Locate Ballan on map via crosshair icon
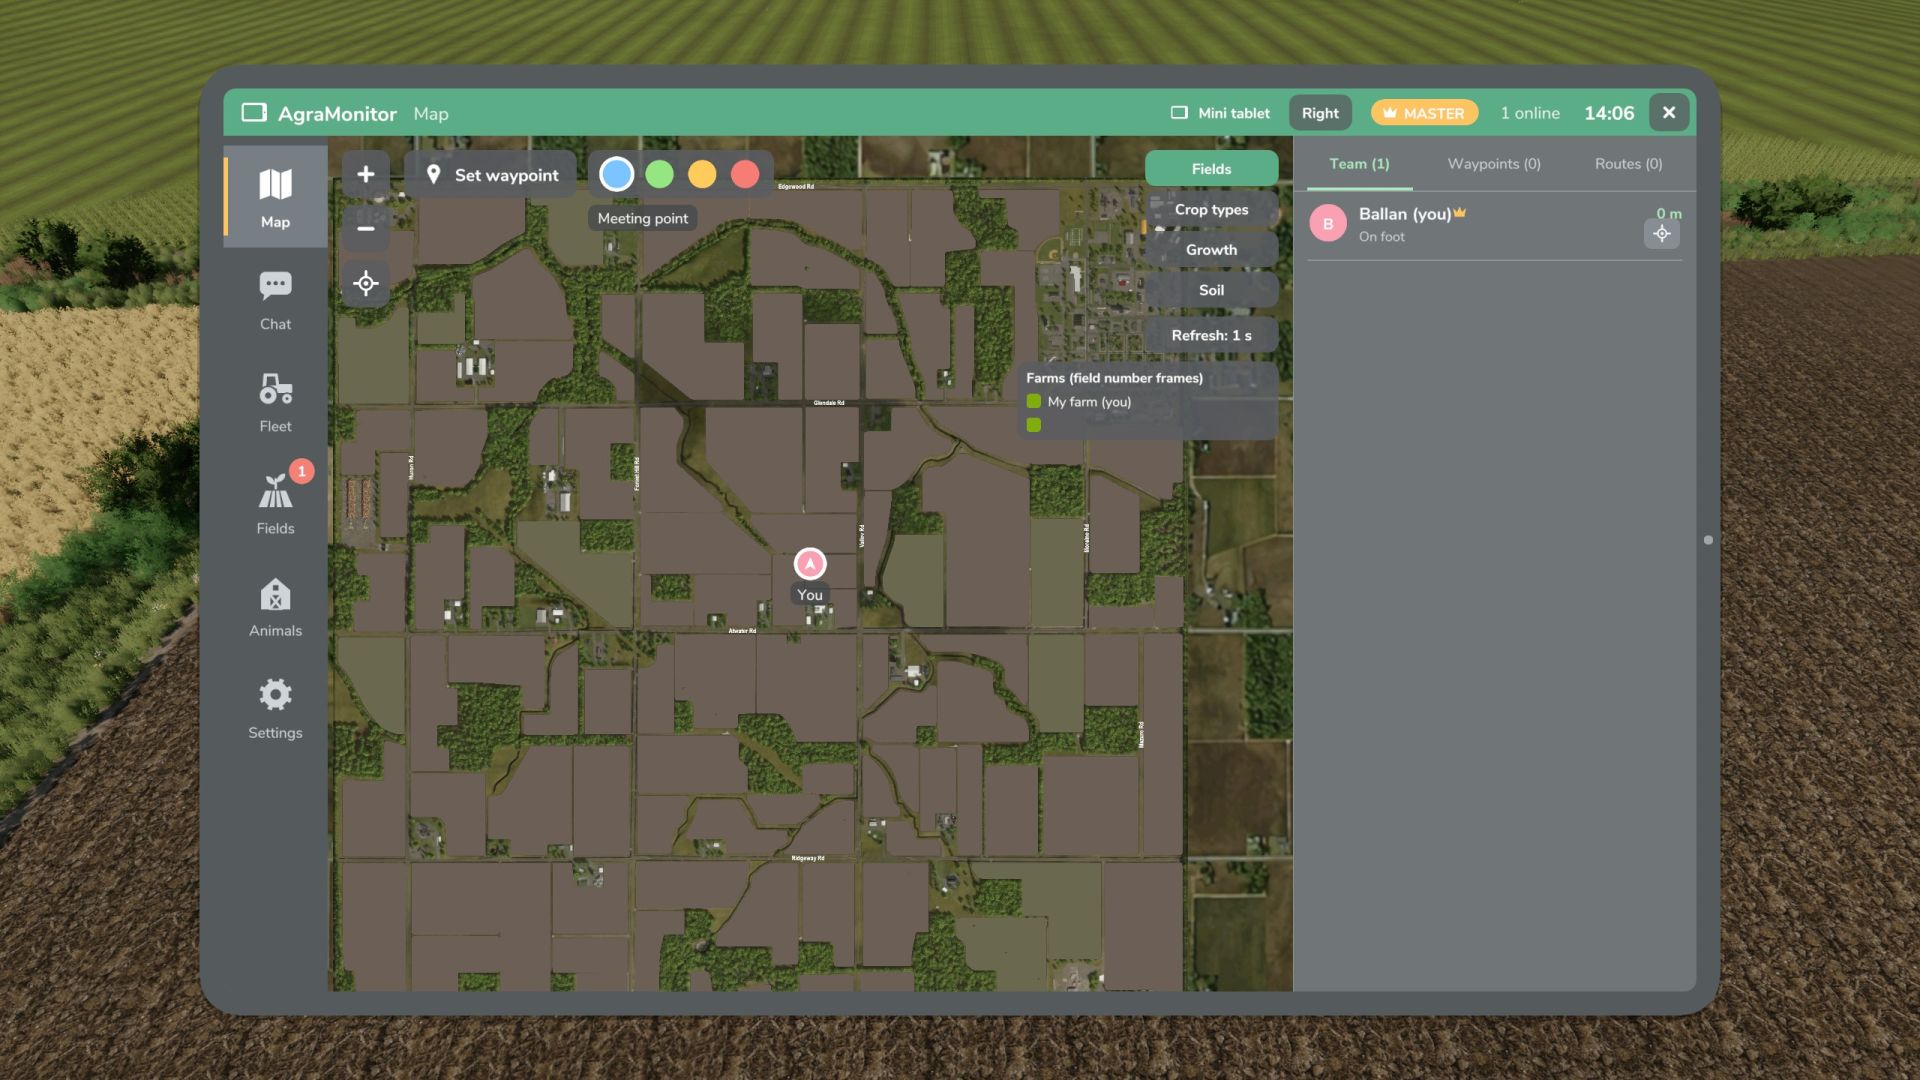 (1661, 234)
